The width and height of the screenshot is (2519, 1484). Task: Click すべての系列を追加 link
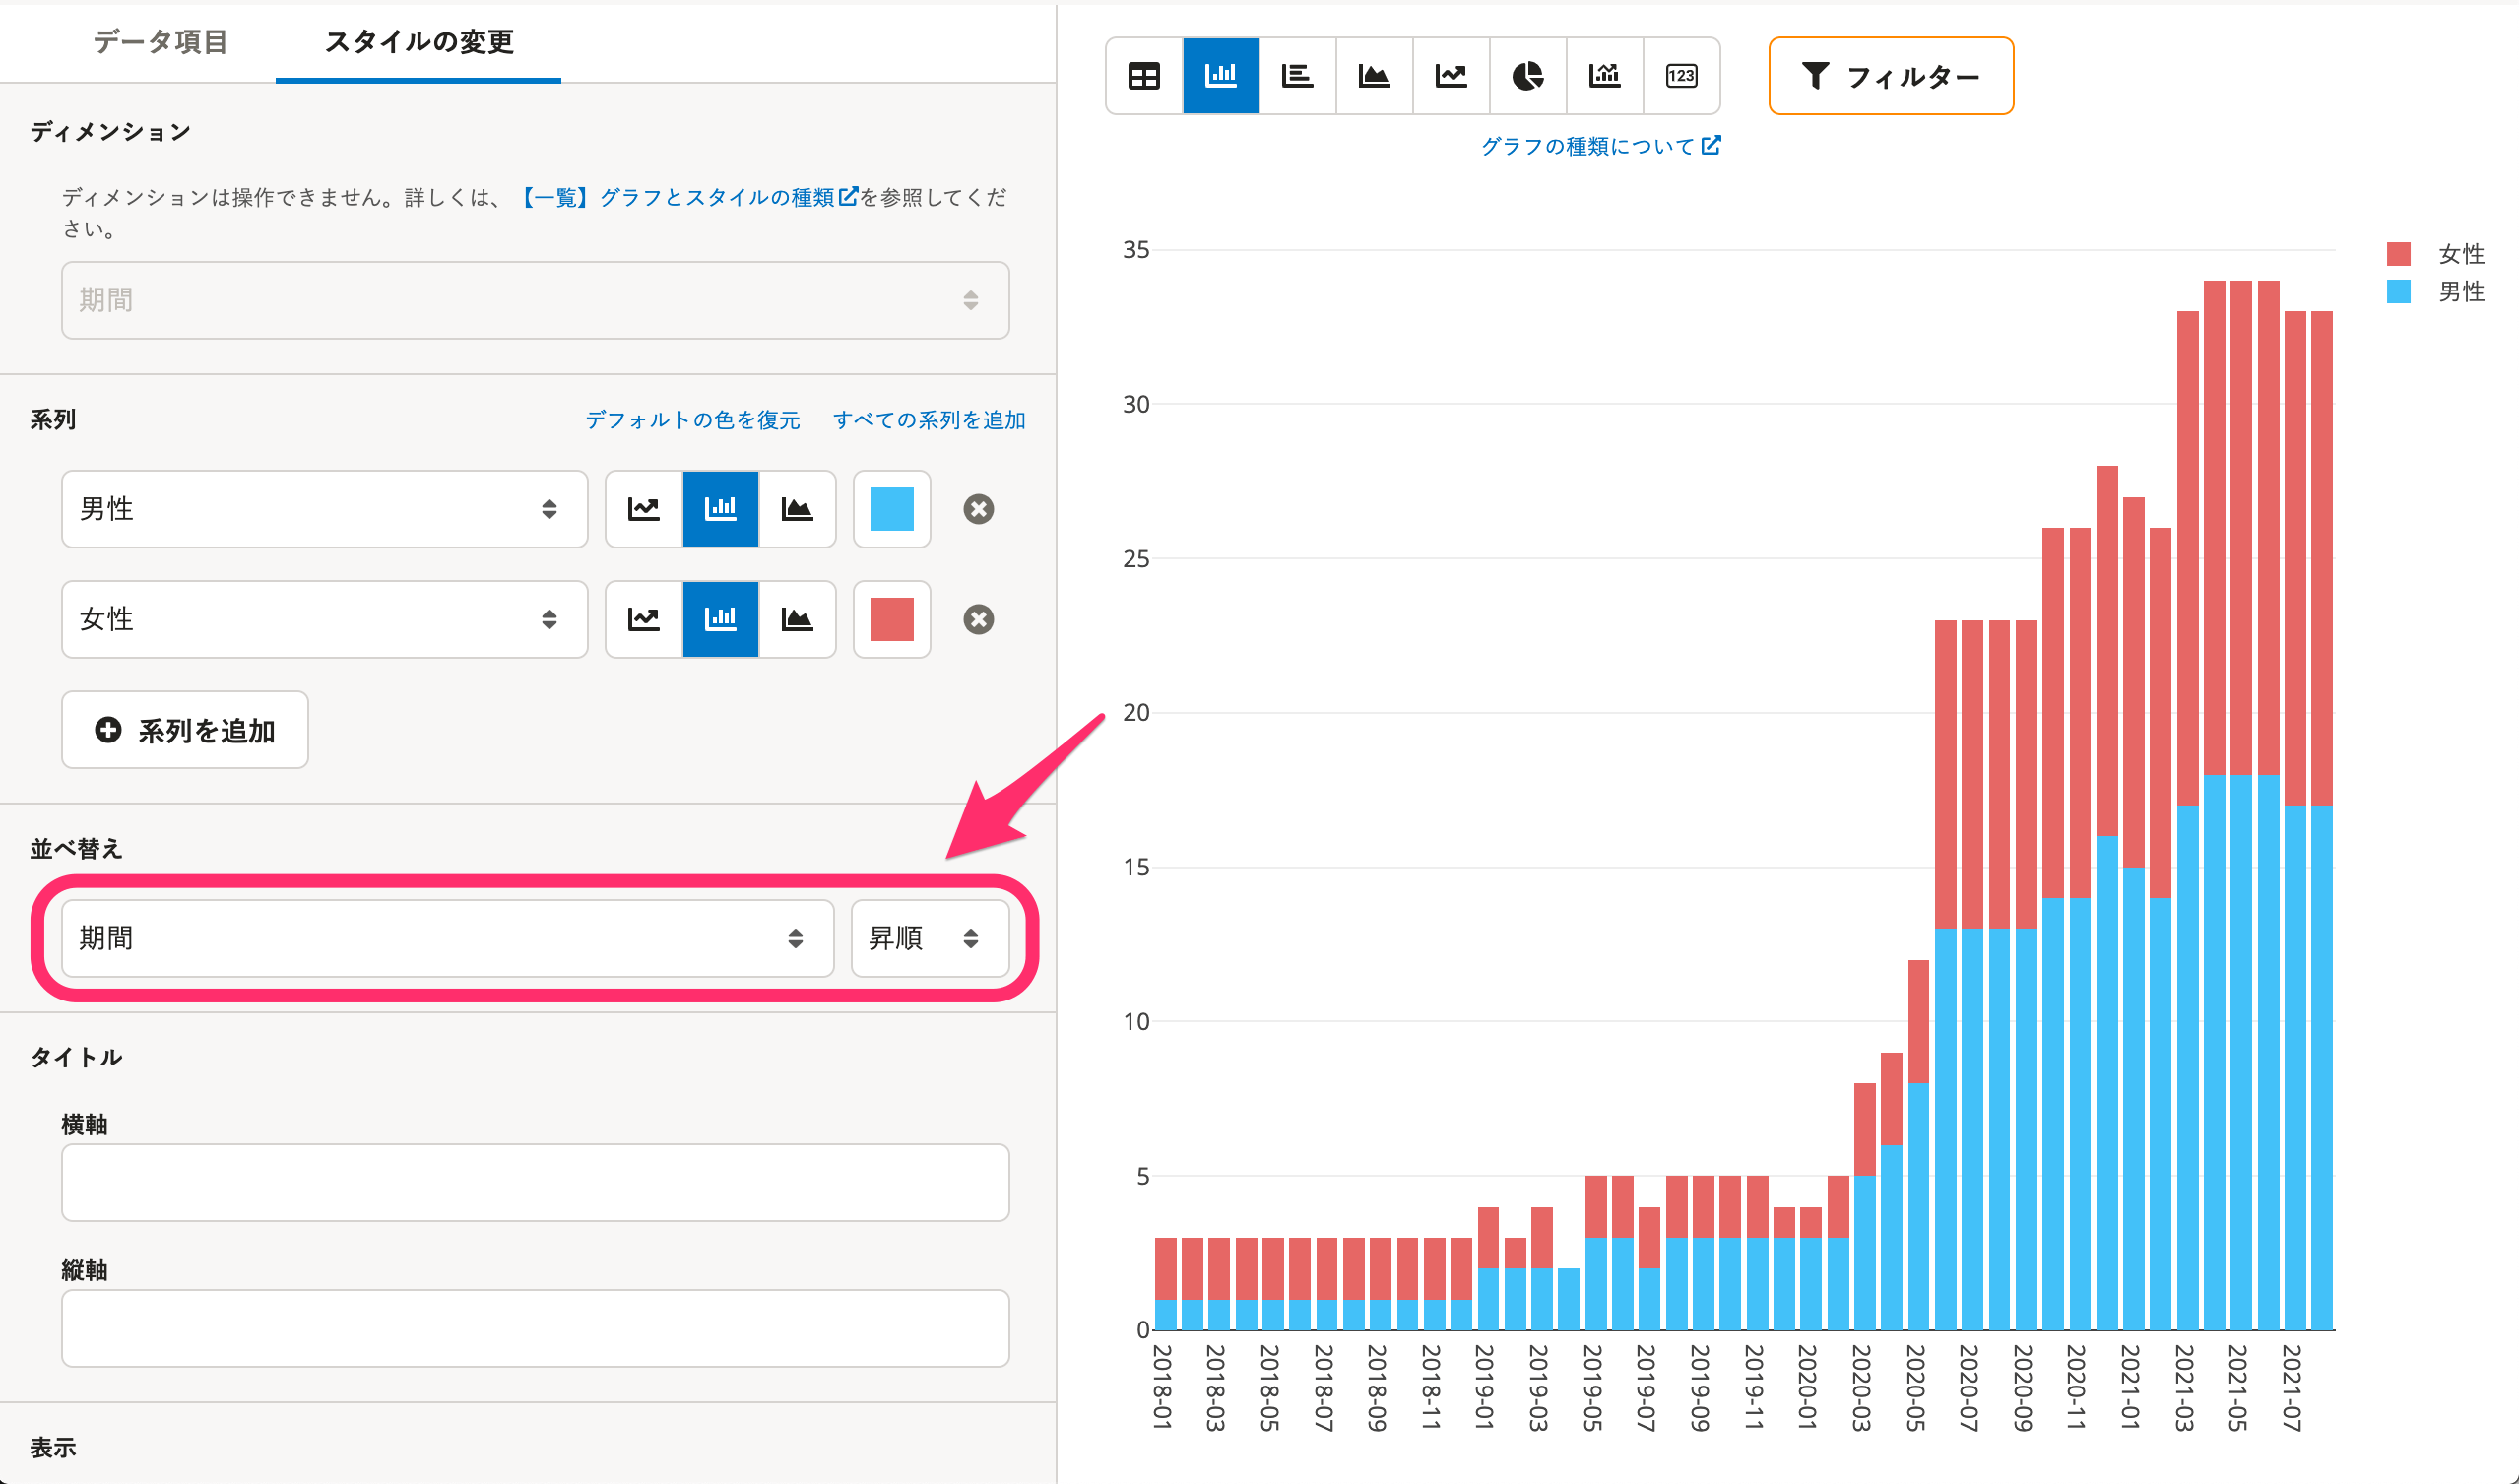pos(929,420)
